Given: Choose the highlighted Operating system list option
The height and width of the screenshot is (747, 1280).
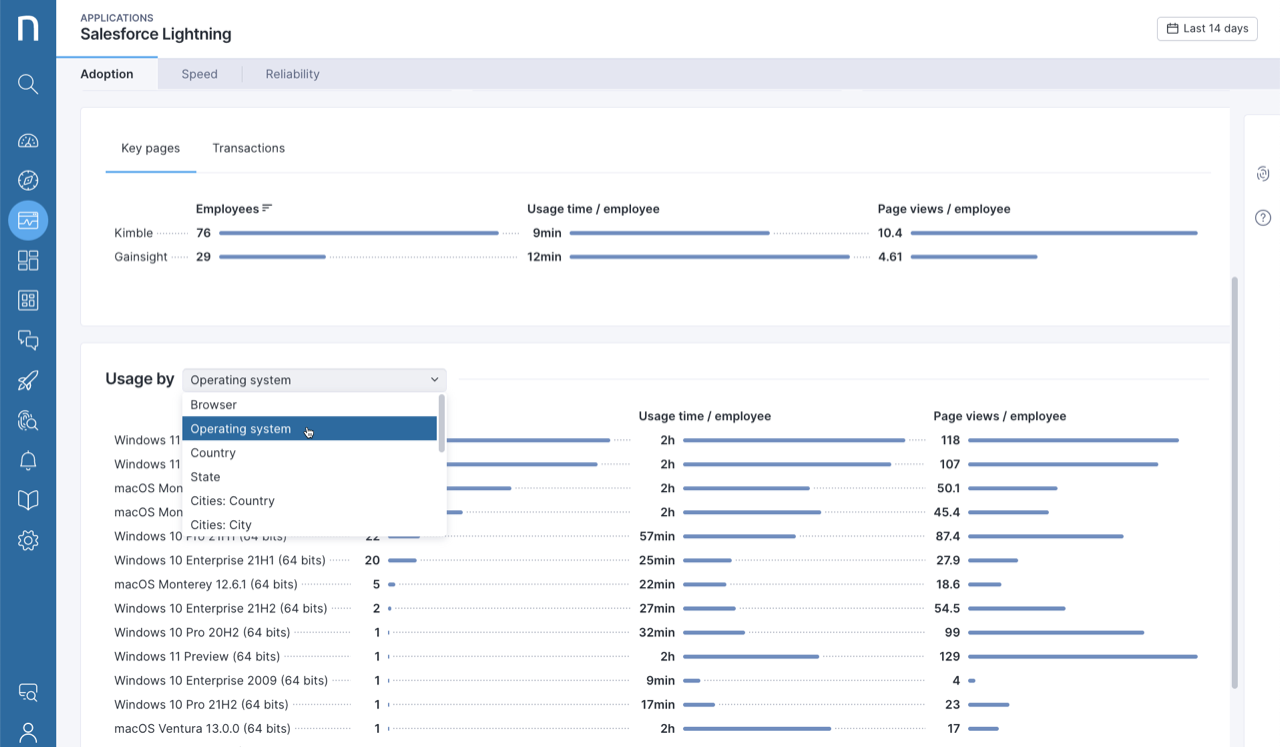Looking at the screenshot, I should pos(310,429).
